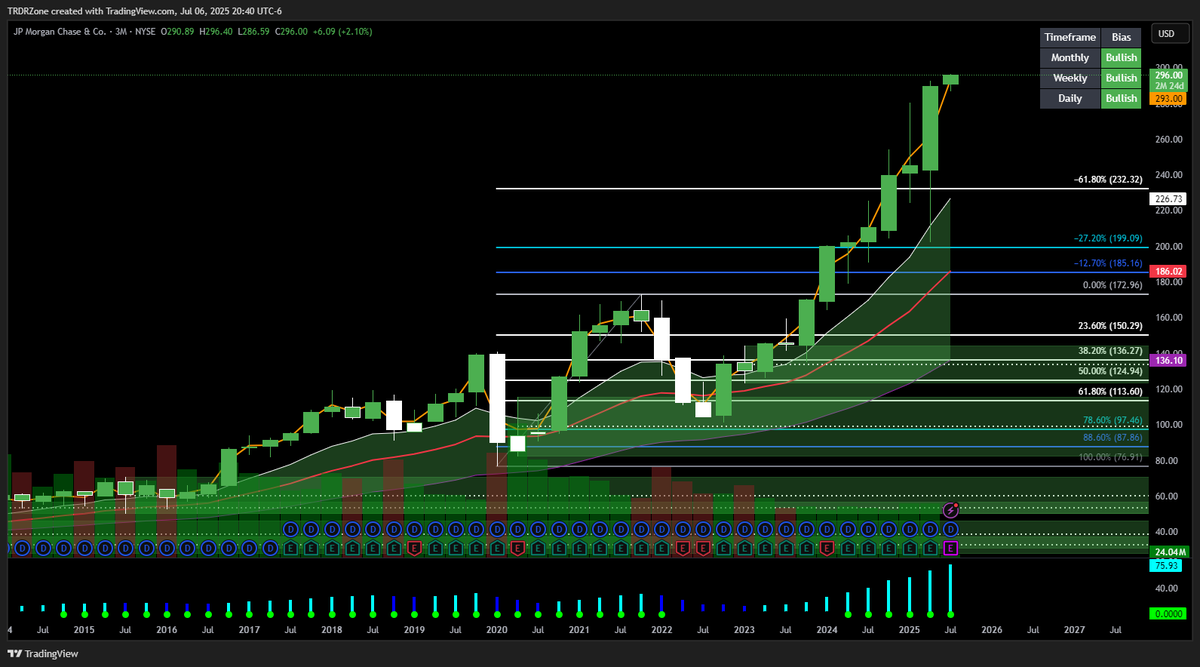Click the red 186.02 price label
The height and width of the screenshot is (667, 1200).
(x=1169, y=271)
